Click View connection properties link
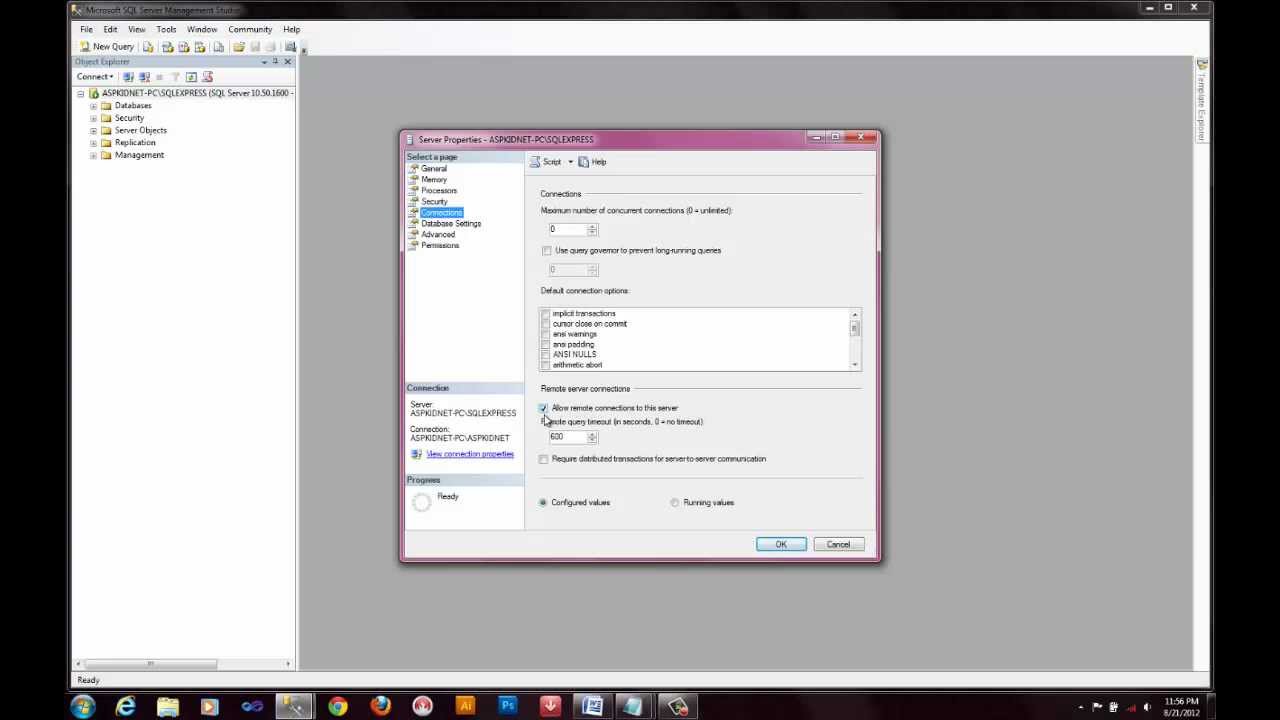 (x=470, y=455)
